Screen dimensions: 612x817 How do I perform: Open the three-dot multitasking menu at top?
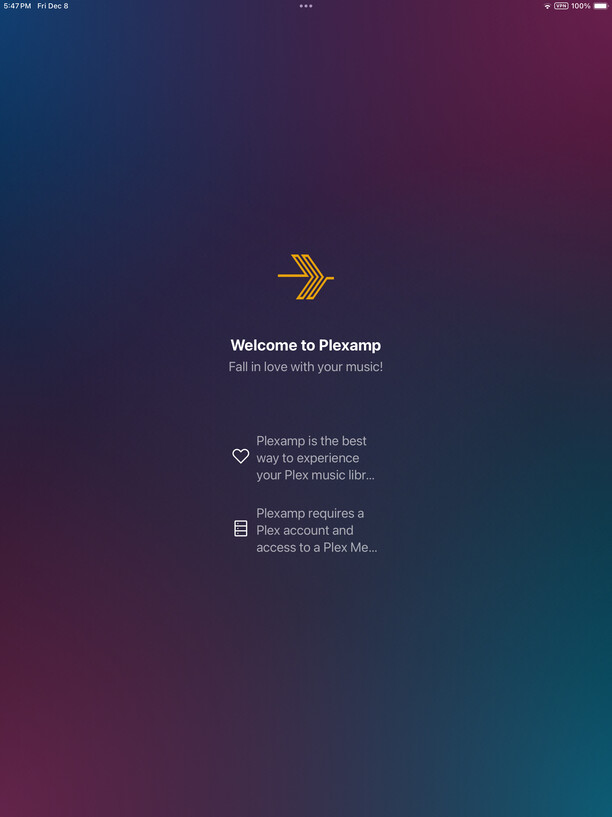pos(306,6)
